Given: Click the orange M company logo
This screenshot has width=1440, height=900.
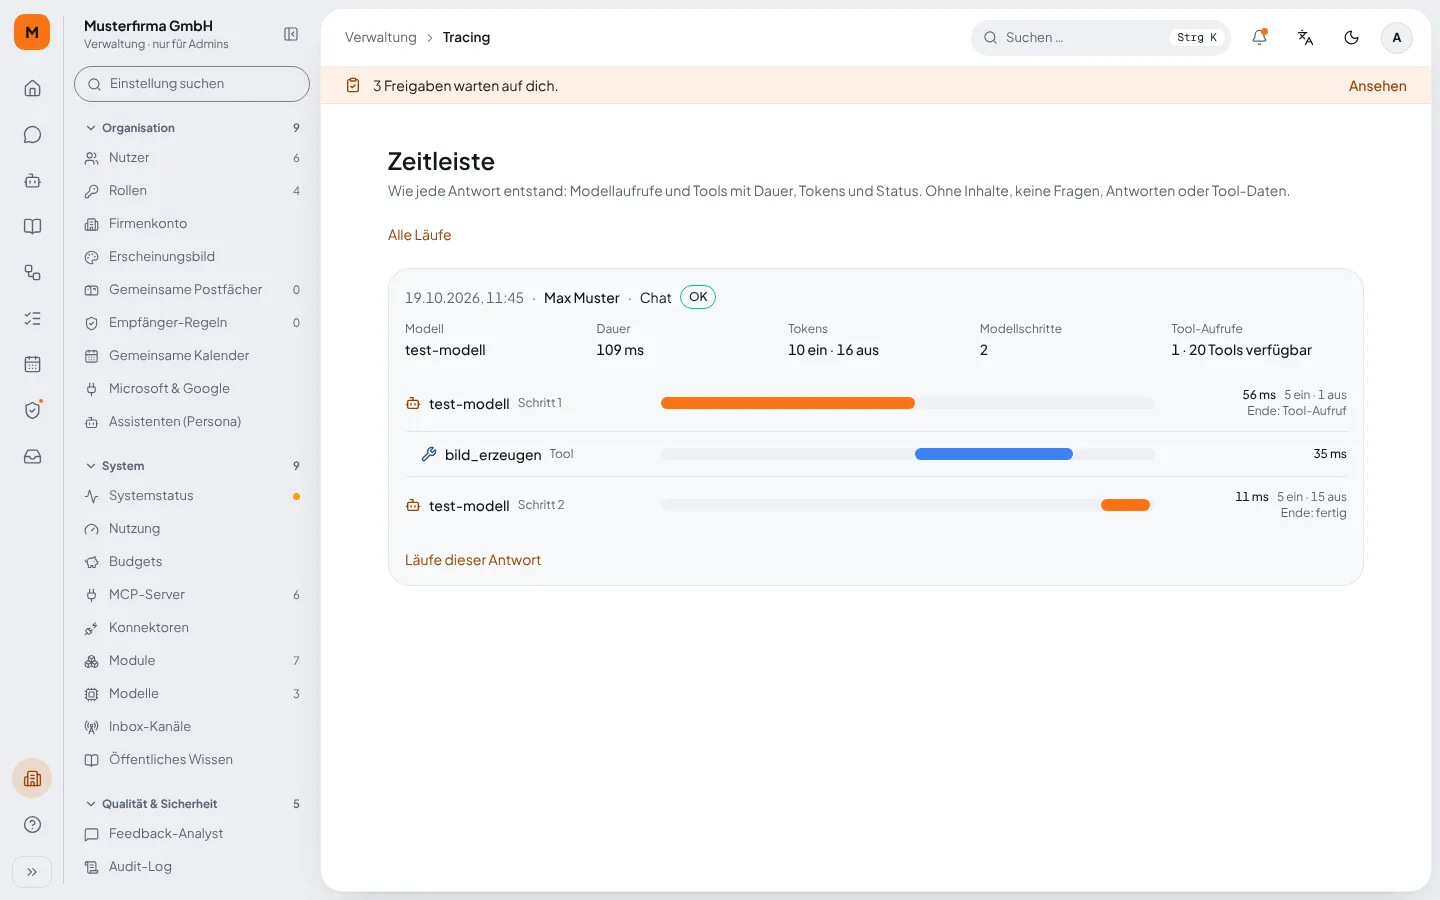Looking at the screenshot, I should (32, 32).
